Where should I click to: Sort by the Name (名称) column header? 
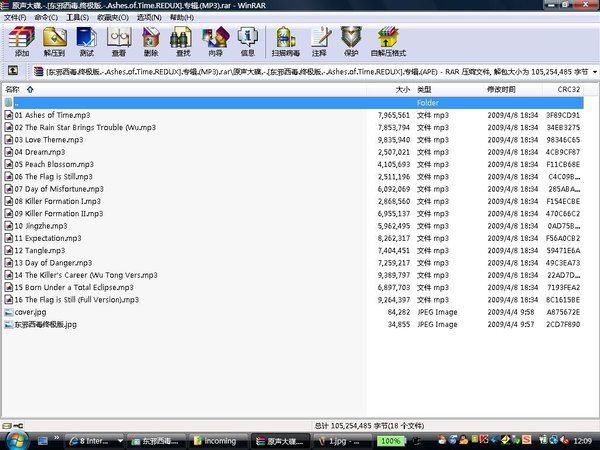click(184, 90)
